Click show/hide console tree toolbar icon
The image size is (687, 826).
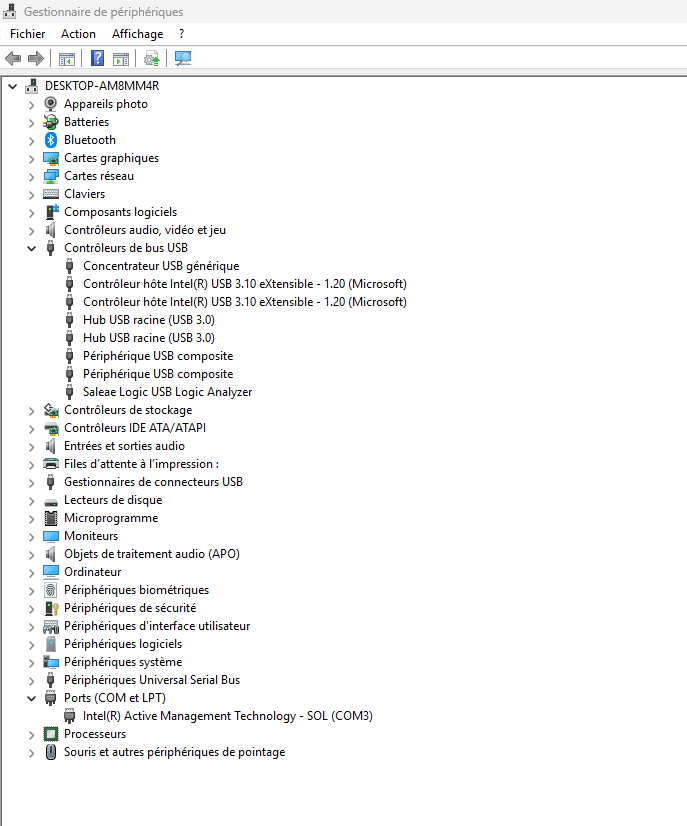pyautogui.click(x=67, y=58)
